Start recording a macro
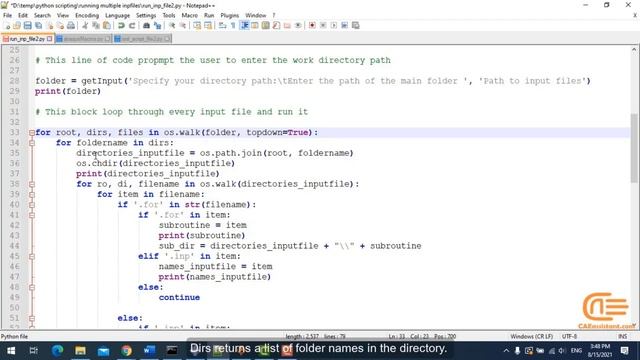Screen dimensions: 640x360 312,25
